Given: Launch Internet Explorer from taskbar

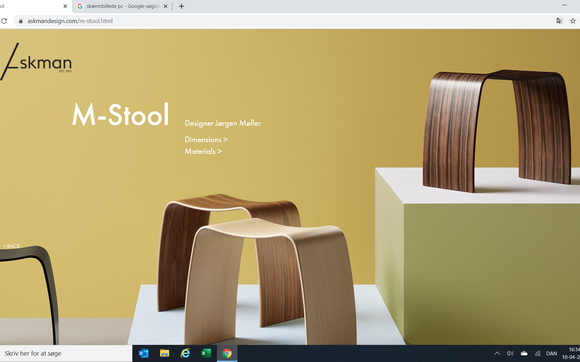Looking at the screenshot, I should pos(185,353).
